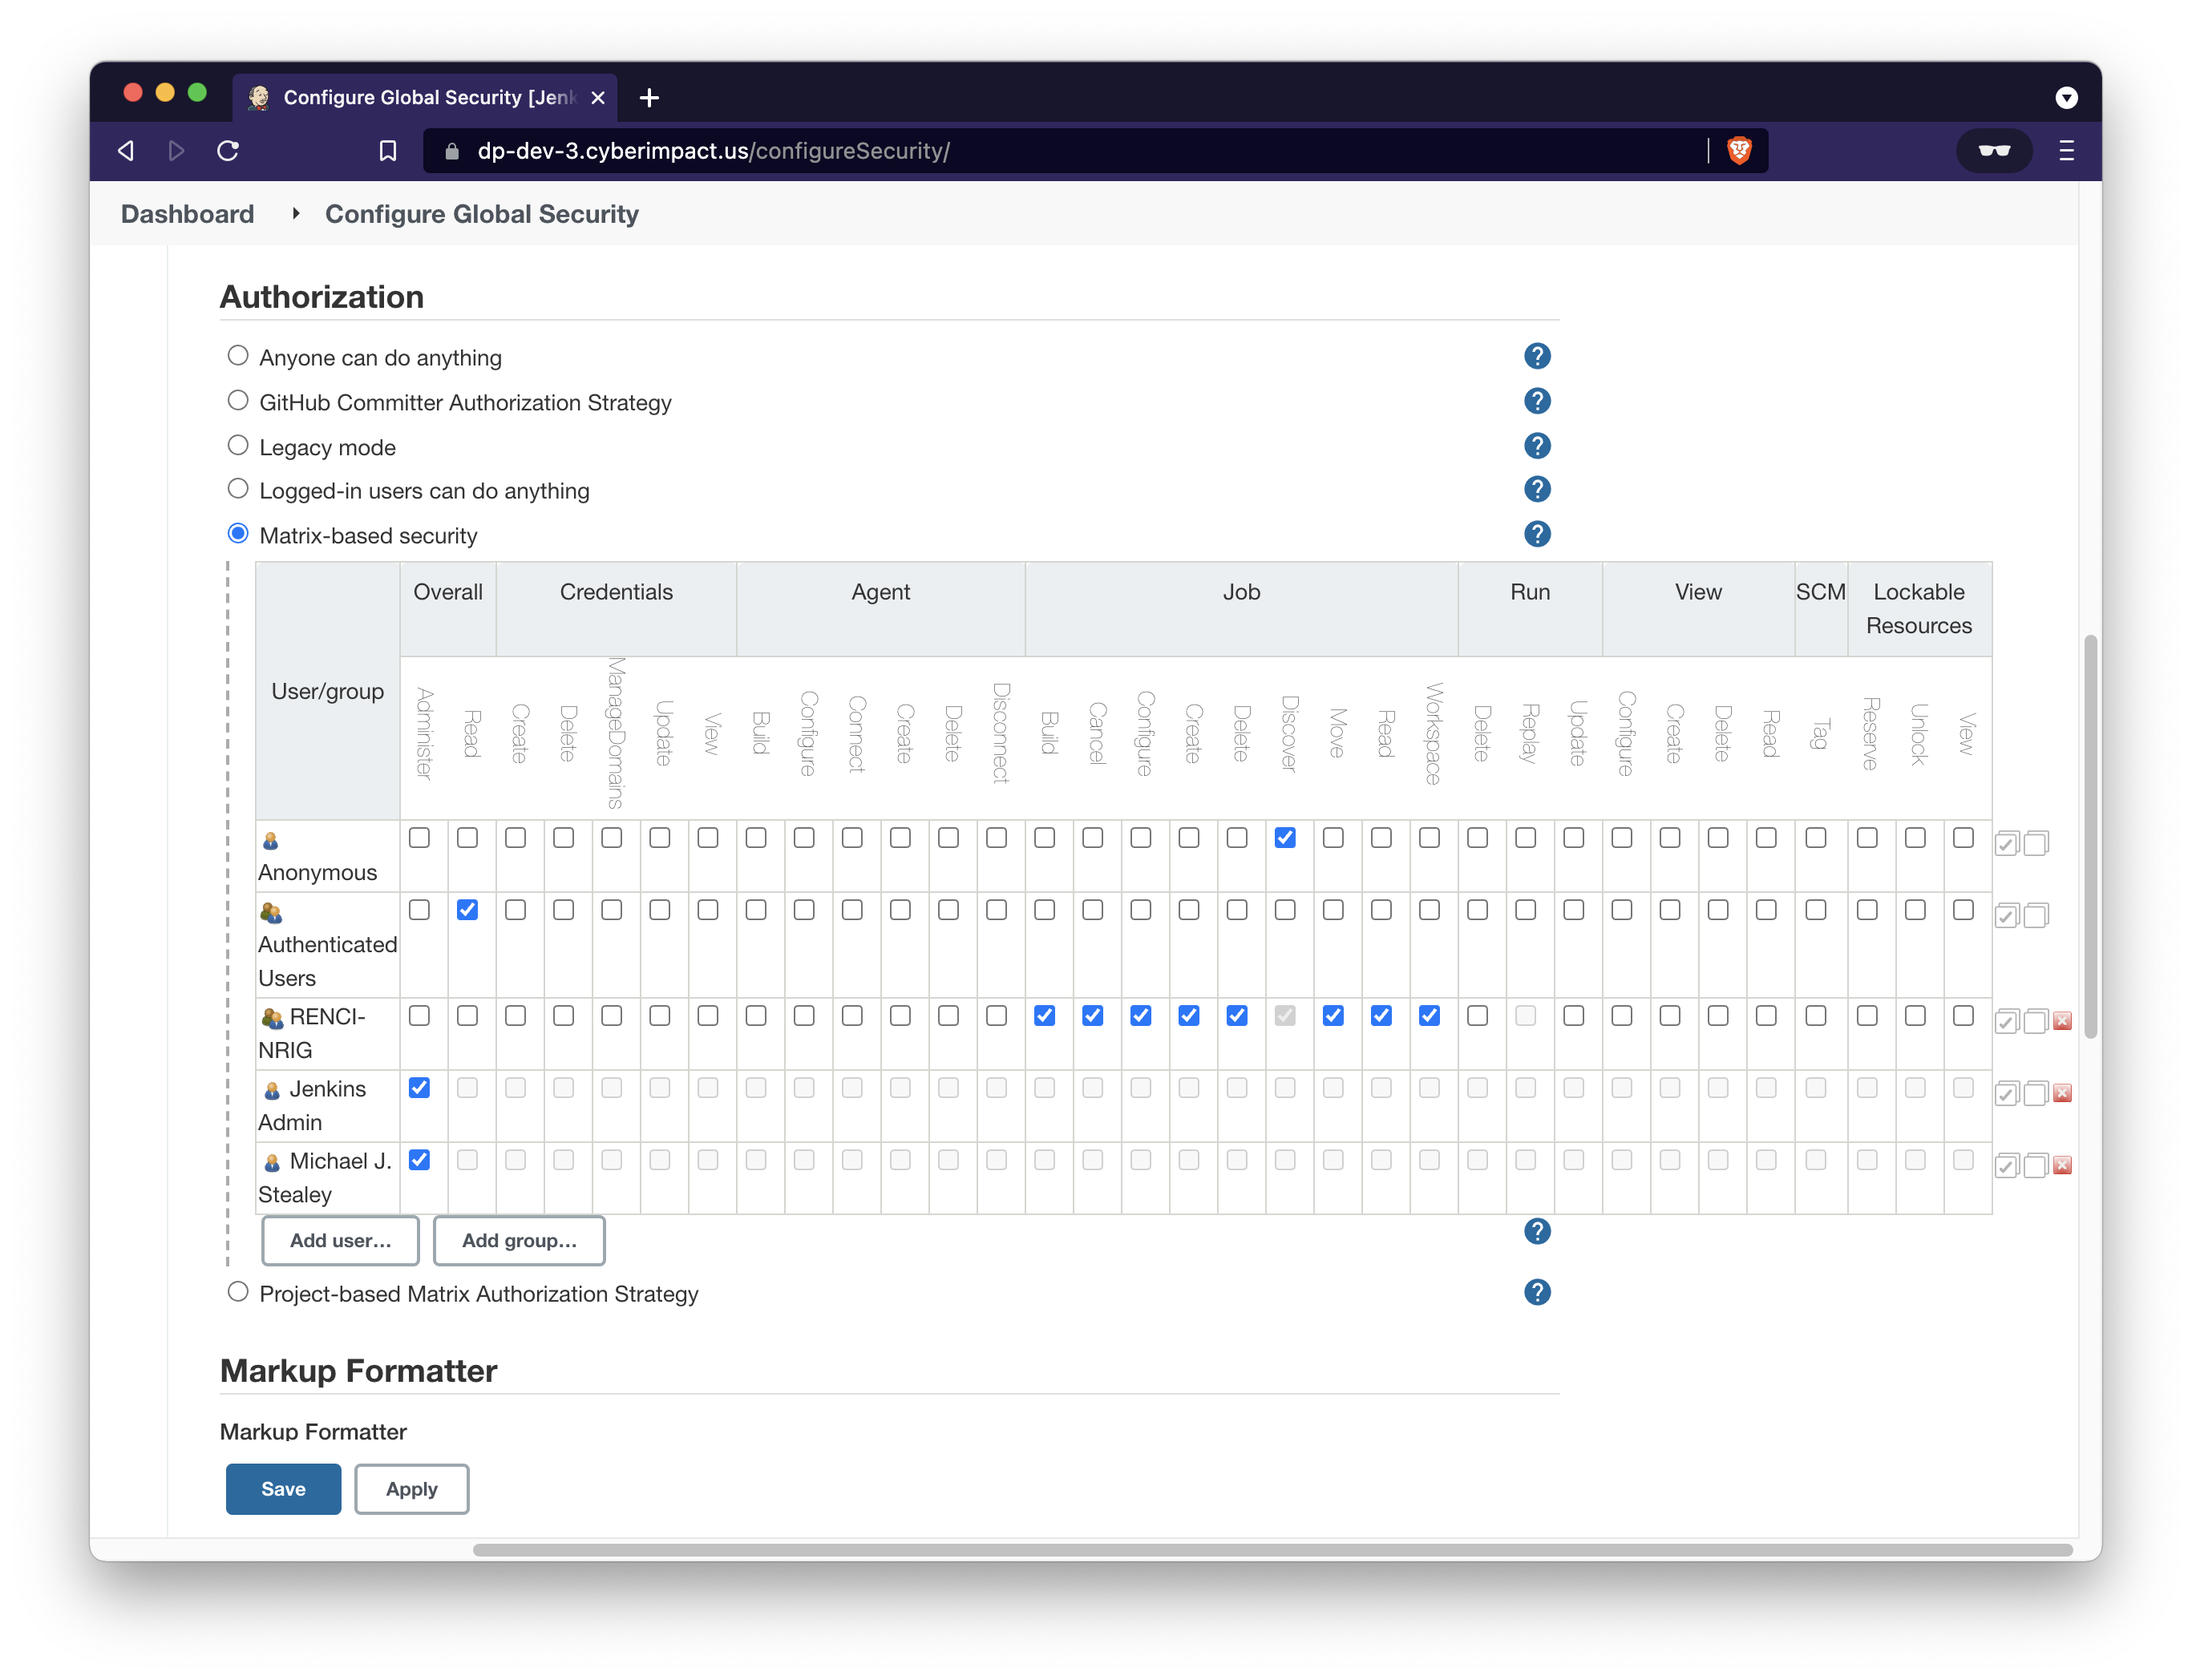This screenshot has width=2192, height=1680.
Task: Go to Dashboard breadcrumb
Action: 187,214
